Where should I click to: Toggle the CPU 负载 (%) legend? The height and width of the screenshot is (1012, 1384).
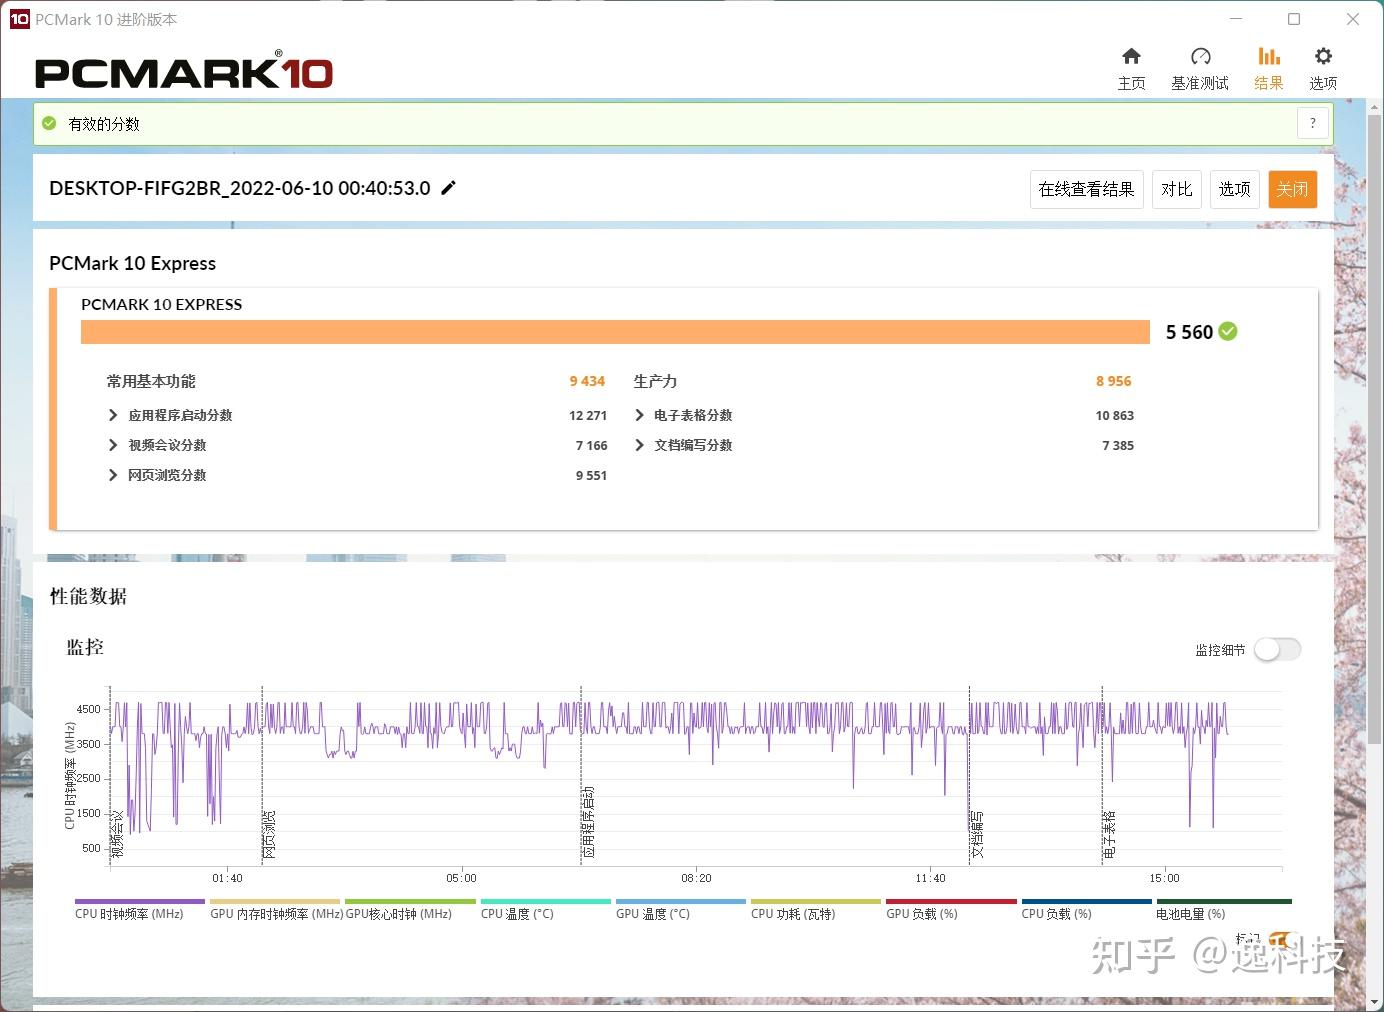click(x=1086, y=908)
